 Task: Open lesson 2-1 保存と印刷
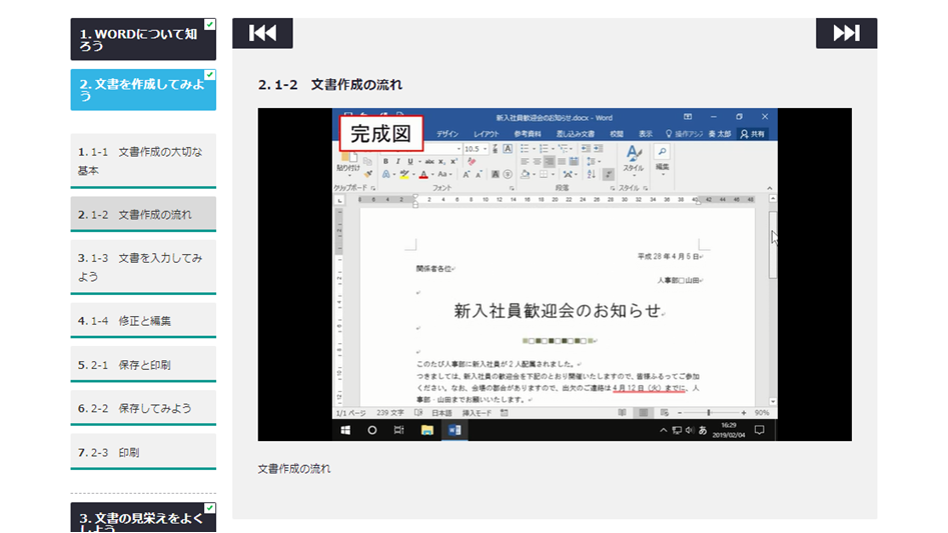pos(143,365)
